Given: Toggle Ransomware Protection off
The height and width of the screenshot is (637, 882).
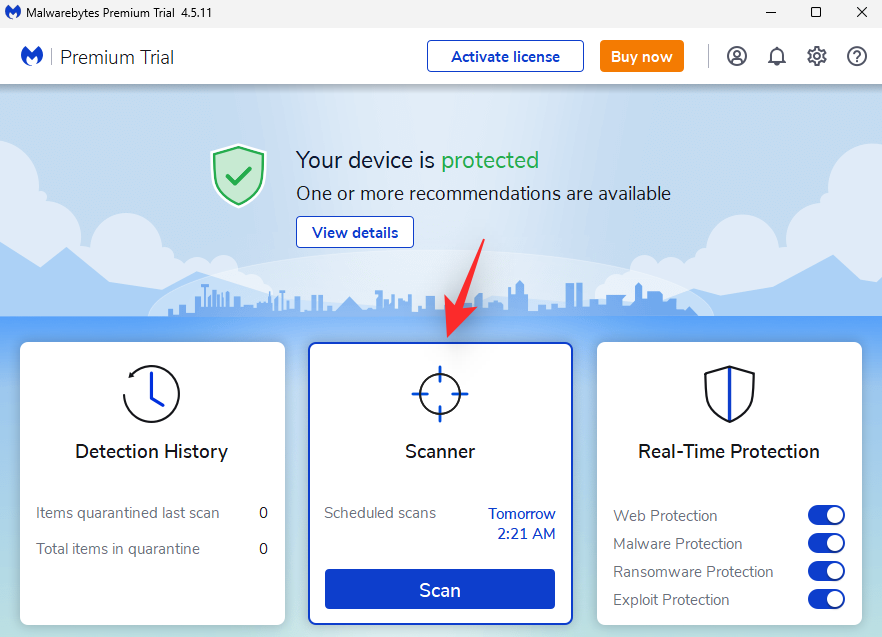Looking at the screenshot, I should click(826, 572).
